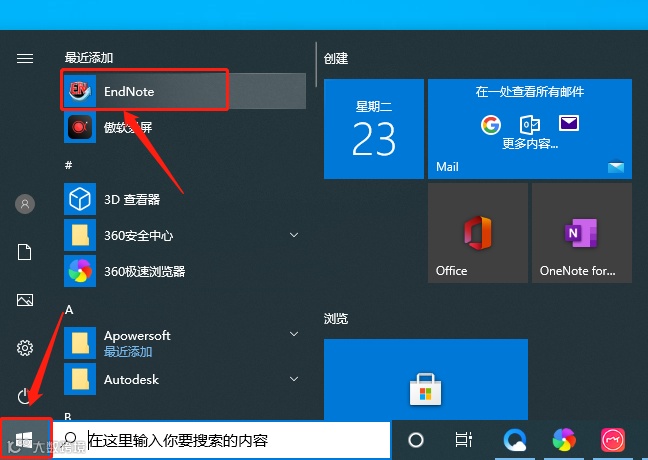Open the 360安全中心 folder

[x=185, y=235]
